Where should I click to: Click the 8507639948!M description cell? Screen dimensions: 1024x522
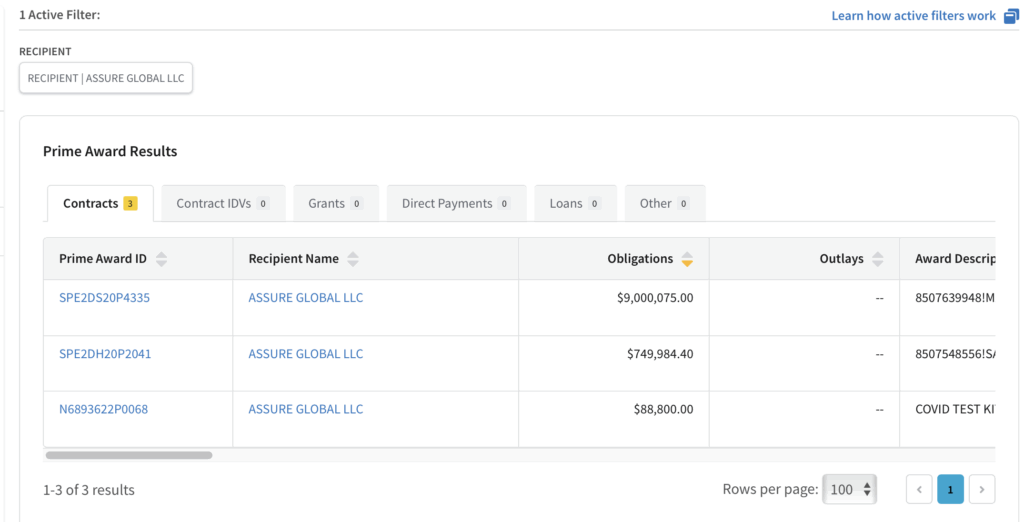click(948, 308)
